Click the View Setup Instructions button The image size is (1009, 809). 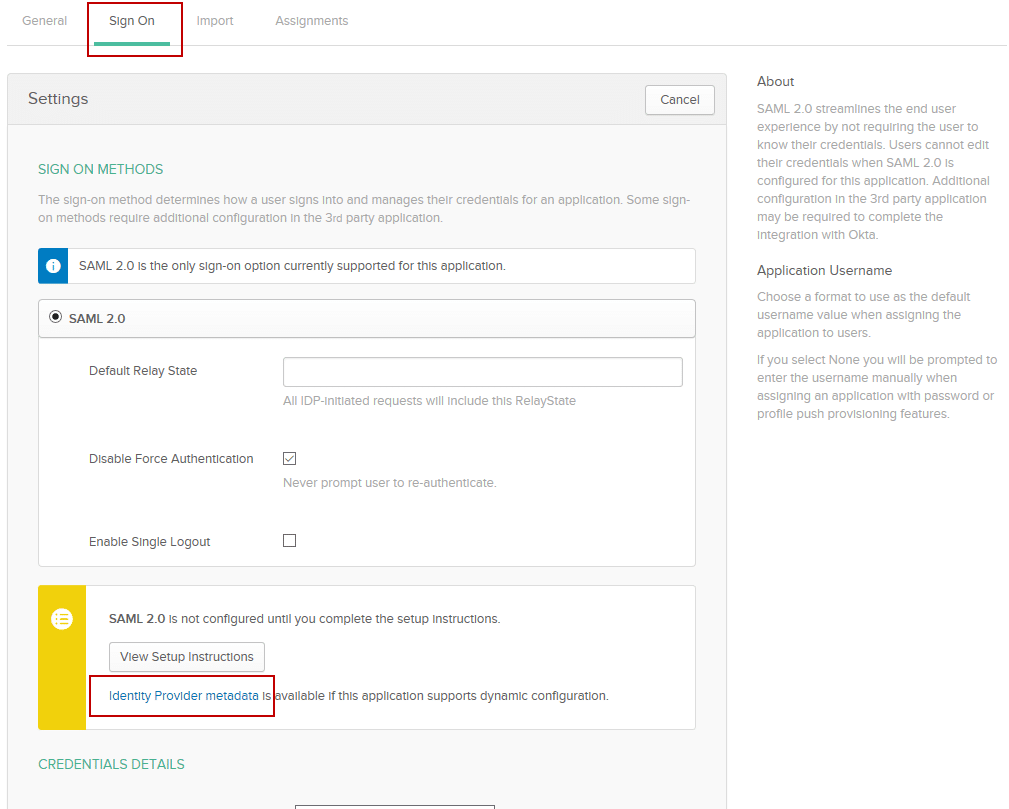point(187,657)
